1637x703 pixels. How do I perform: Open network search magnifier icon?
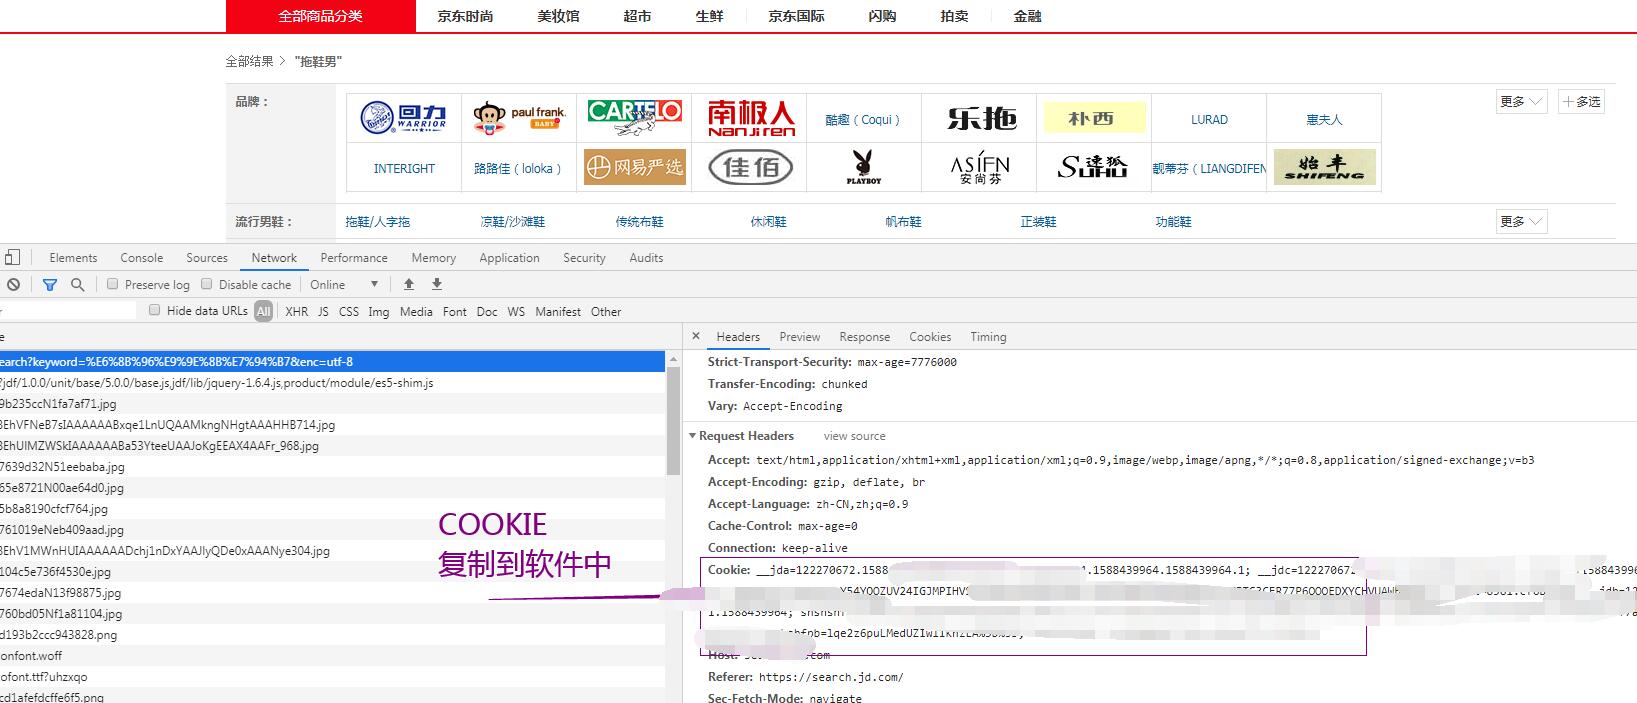(77, 285)
